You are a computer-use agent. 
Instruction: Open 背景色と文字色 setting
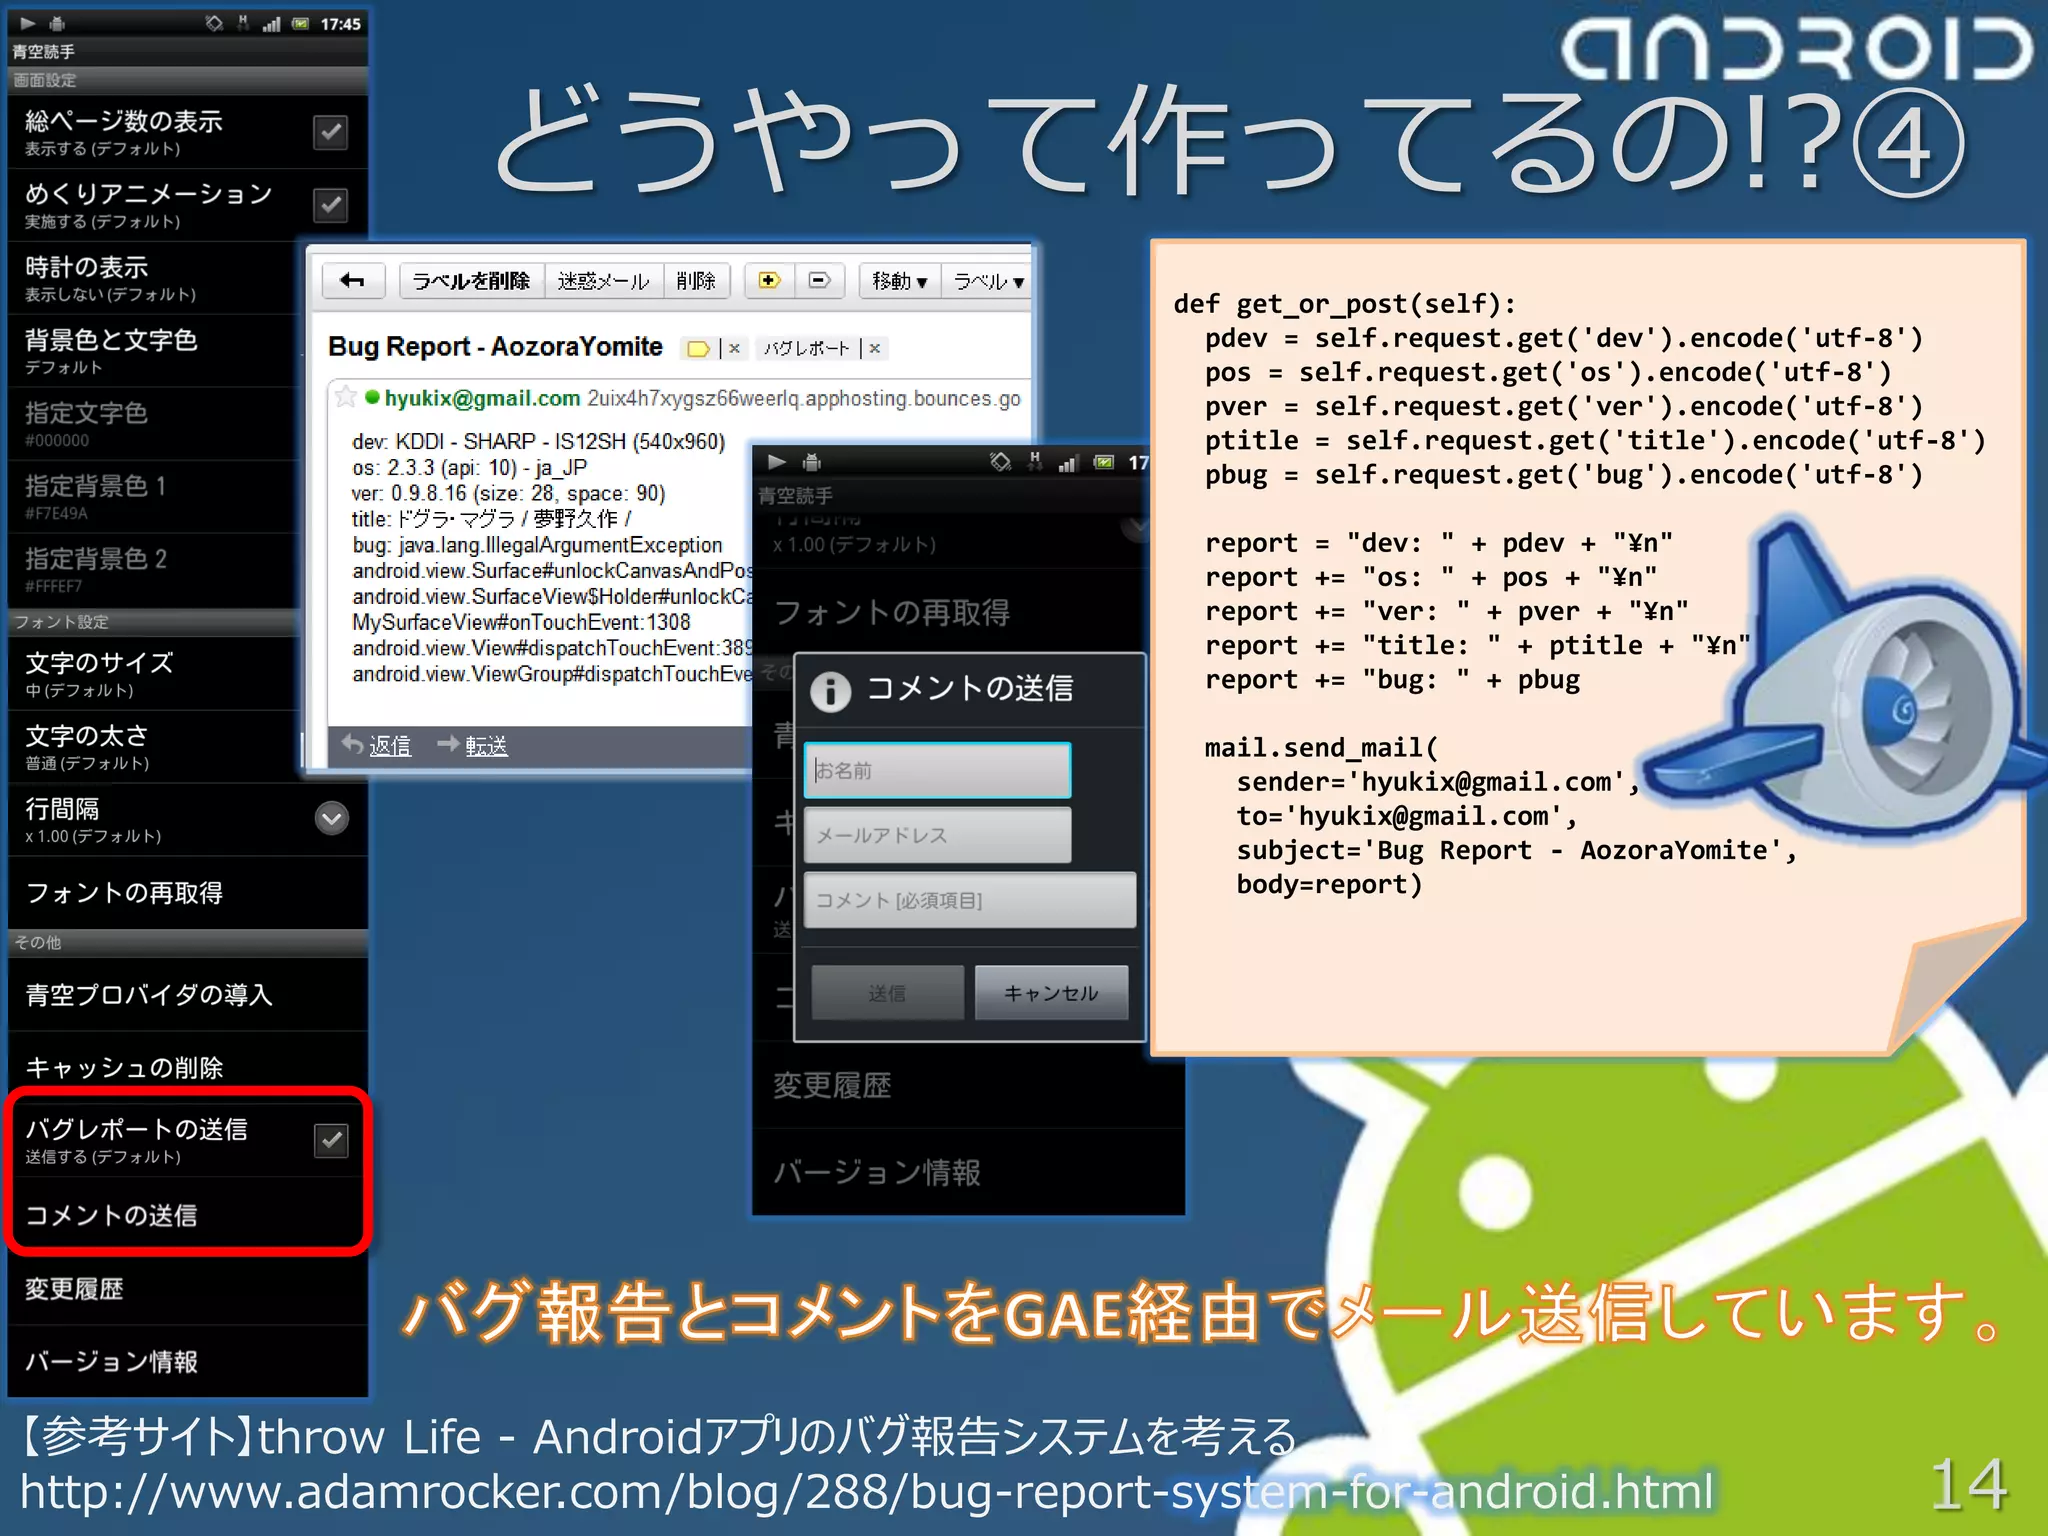point(155,351)
